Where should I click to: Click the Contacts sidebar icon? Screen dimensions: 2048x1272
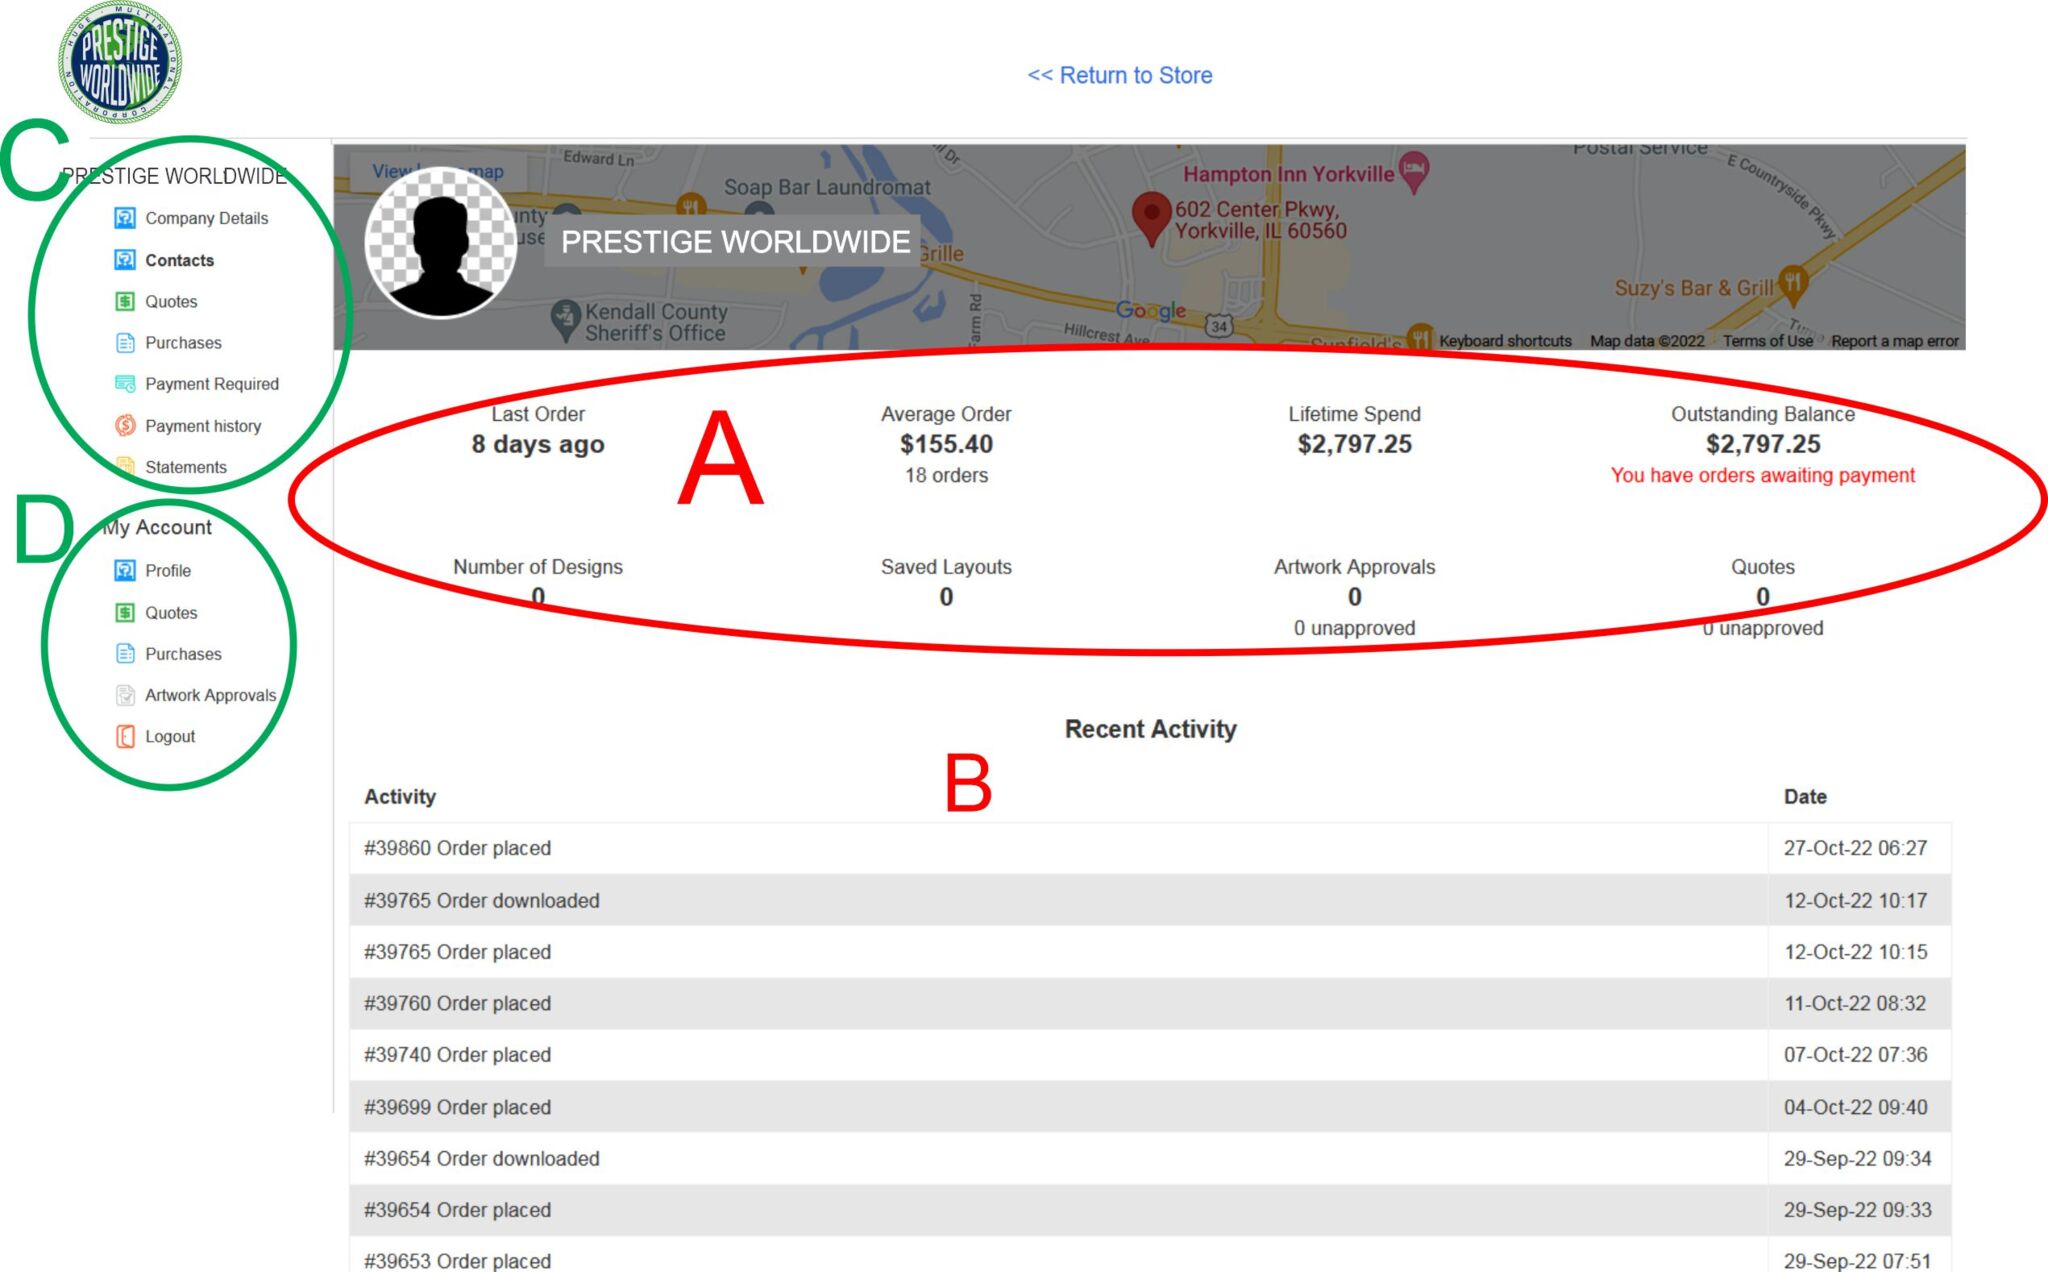125,260
